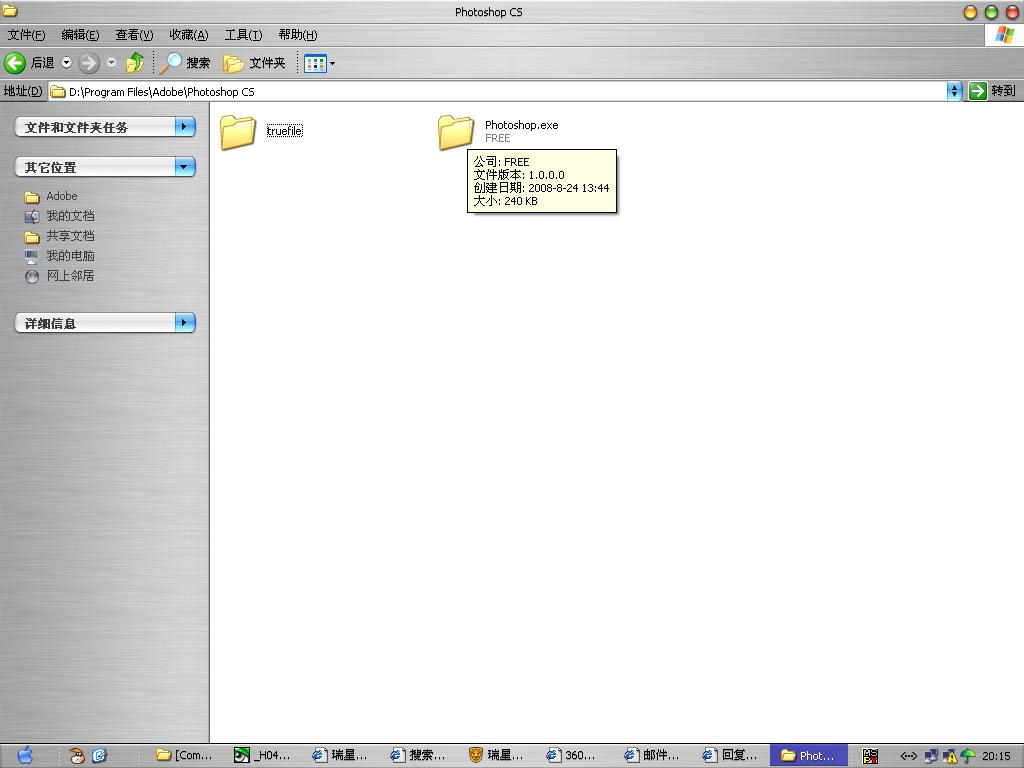The height and width of the screenshot is (768, 1024).
Task: Switch to the 搜索... taskbar window
Action: [419, 756]
